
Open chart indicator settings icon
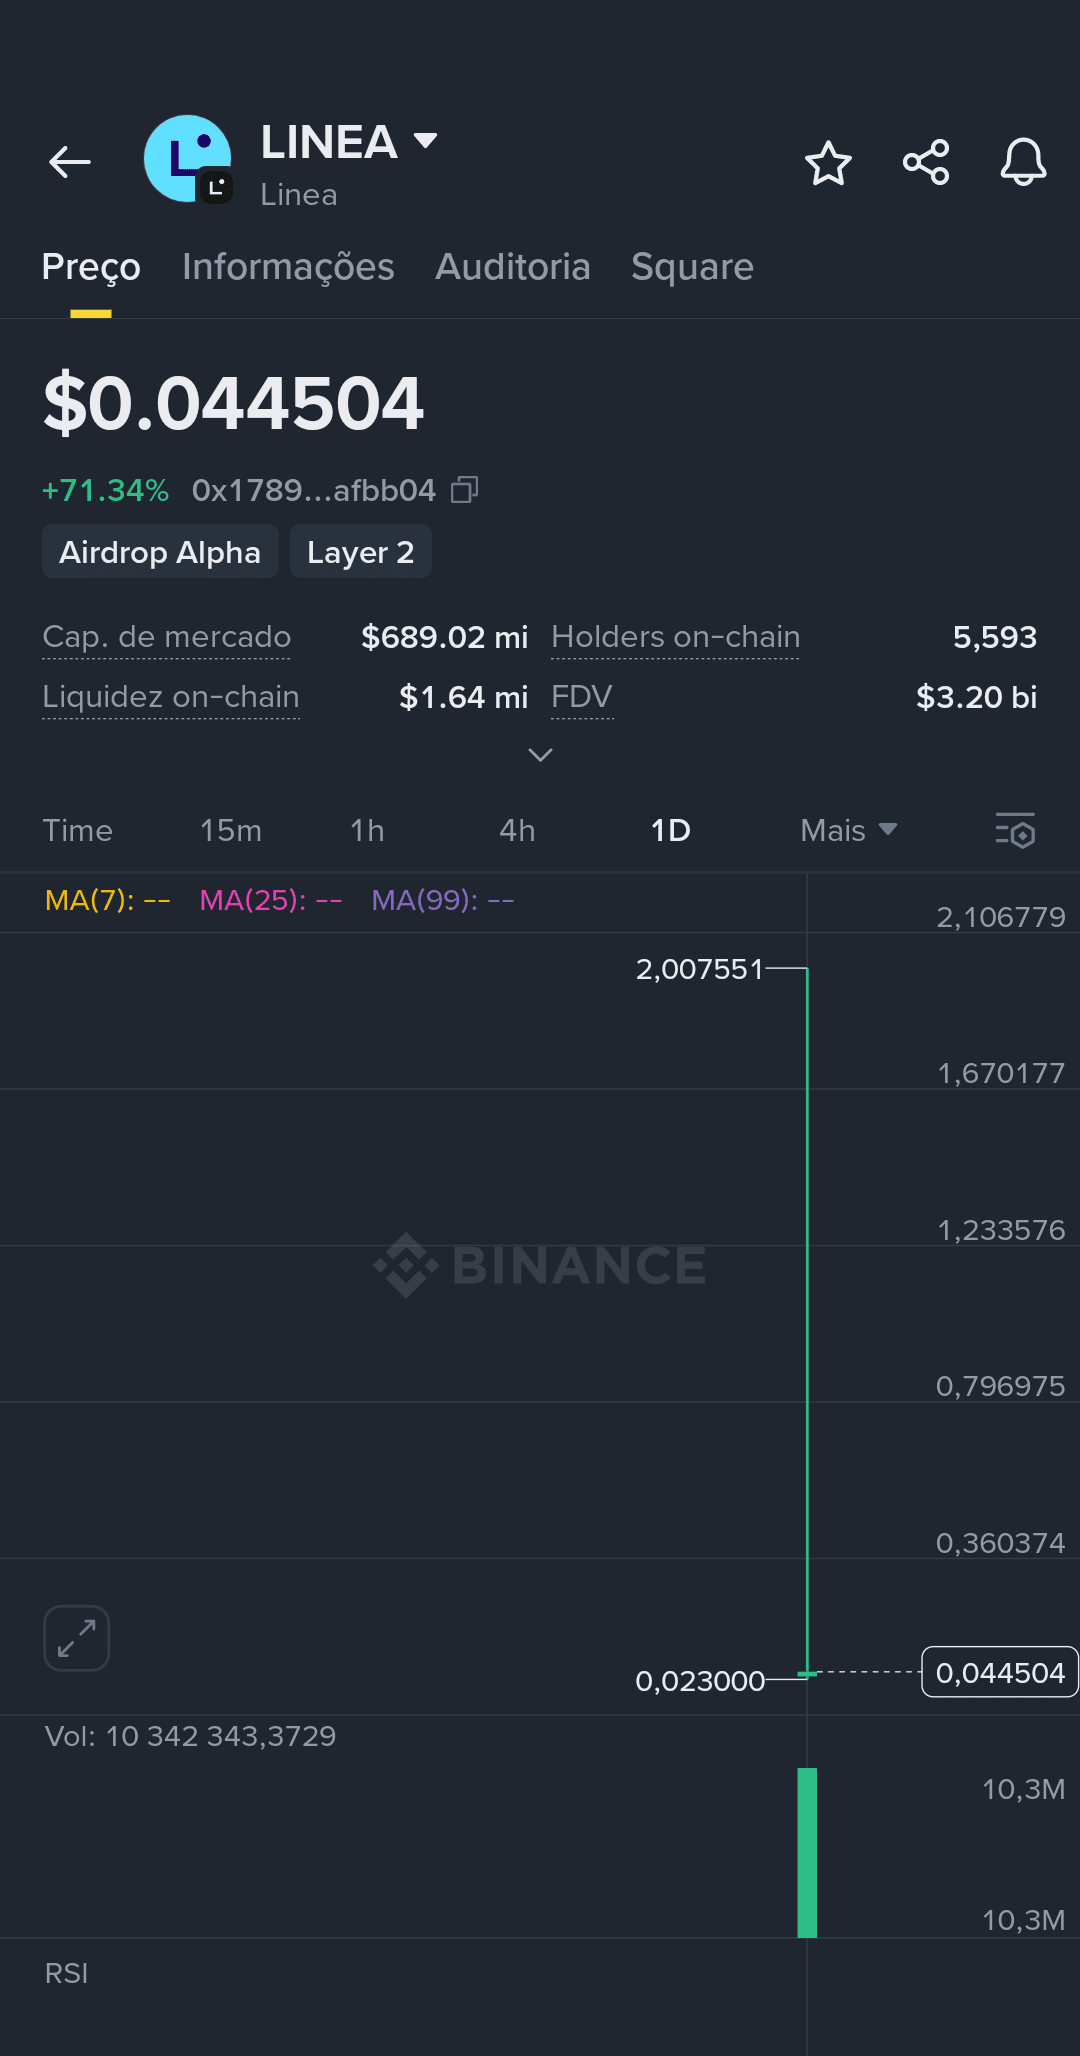tap(1015, 830)
